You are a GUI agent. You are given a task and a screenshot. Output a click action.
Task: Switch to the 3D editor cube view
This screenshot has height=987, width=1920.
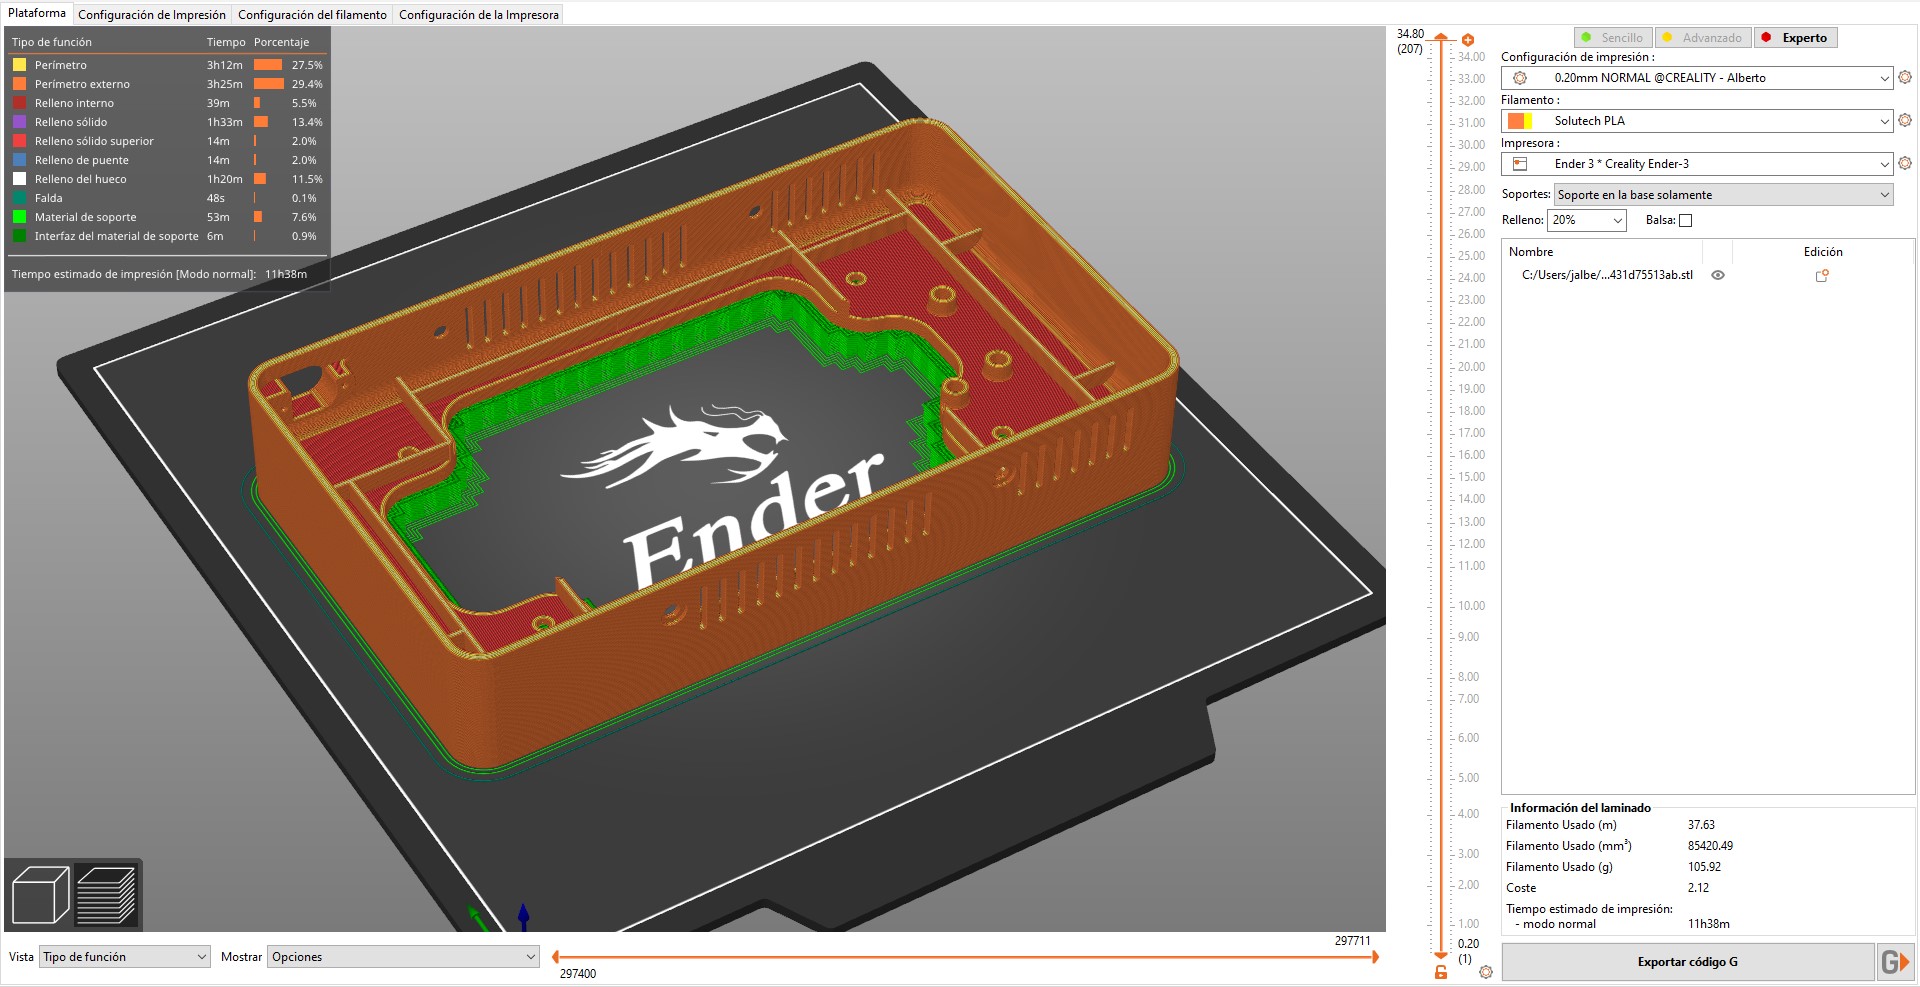point(40,894)
